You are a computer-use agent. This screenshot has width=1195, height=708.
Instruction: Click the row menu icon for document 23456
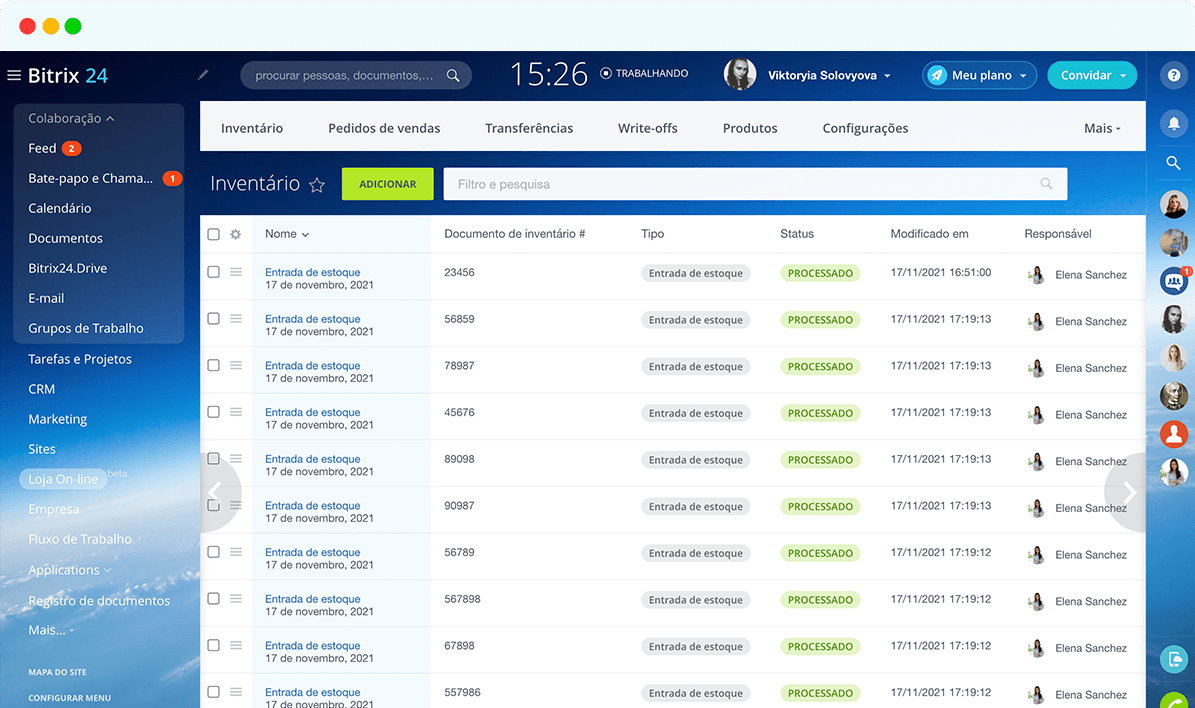pos(236,272)
